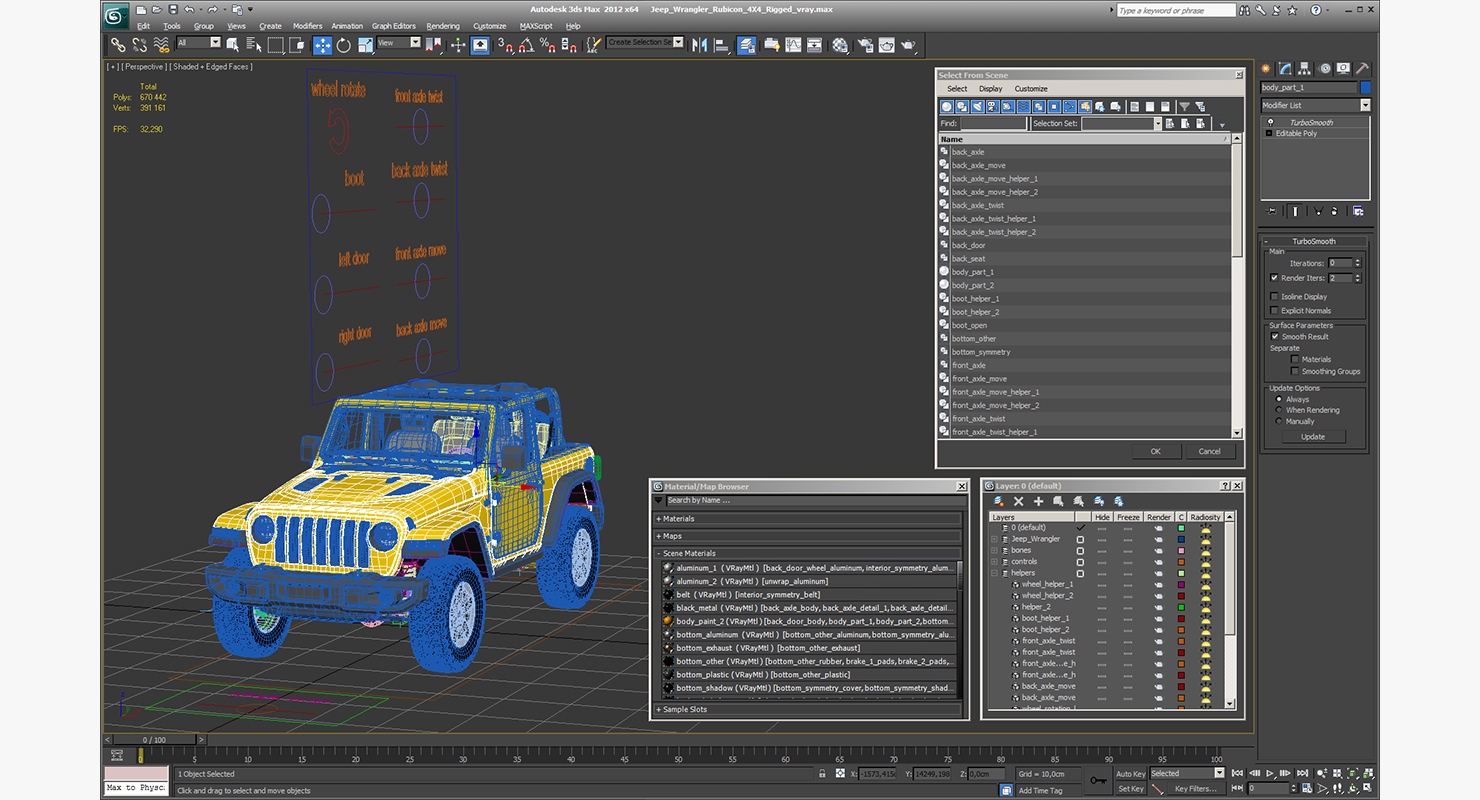Click the Auto Key button

1130,774
